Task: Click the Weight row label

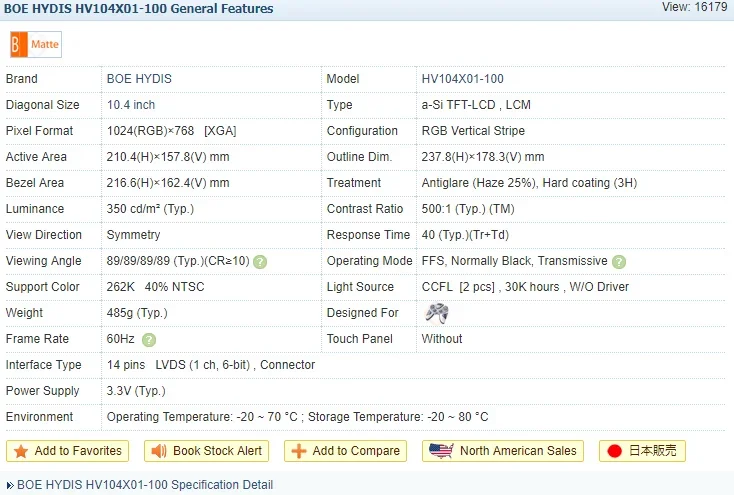Action: point(24,313)
